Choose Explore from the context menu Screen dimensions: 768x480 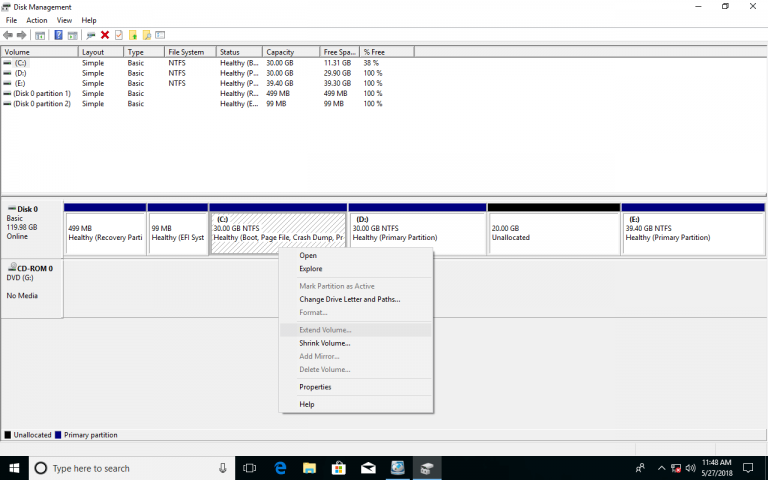(356, 269)
